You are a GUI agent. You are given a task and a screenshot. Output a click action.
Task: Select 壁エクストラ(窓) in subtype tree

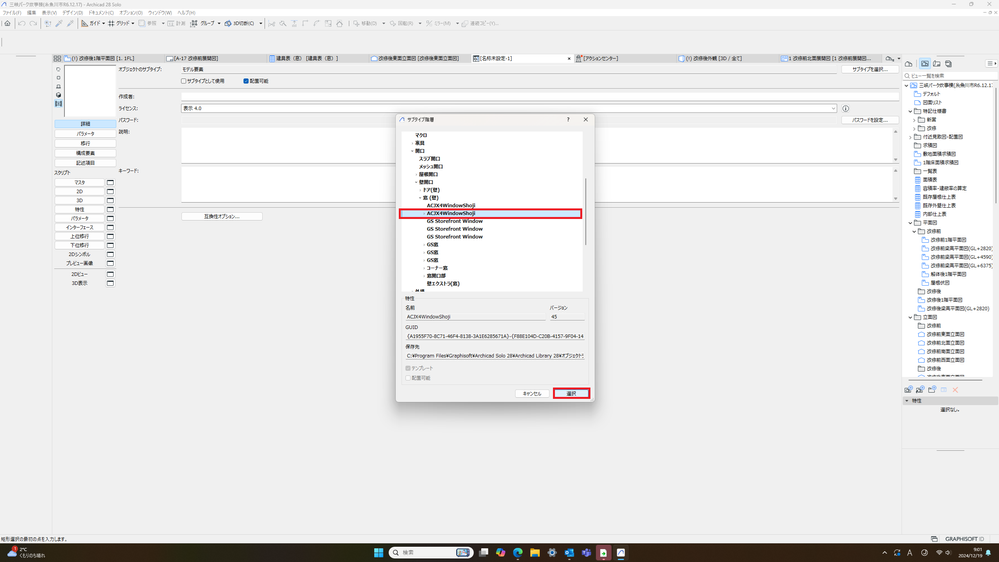(x=443, y=284)
